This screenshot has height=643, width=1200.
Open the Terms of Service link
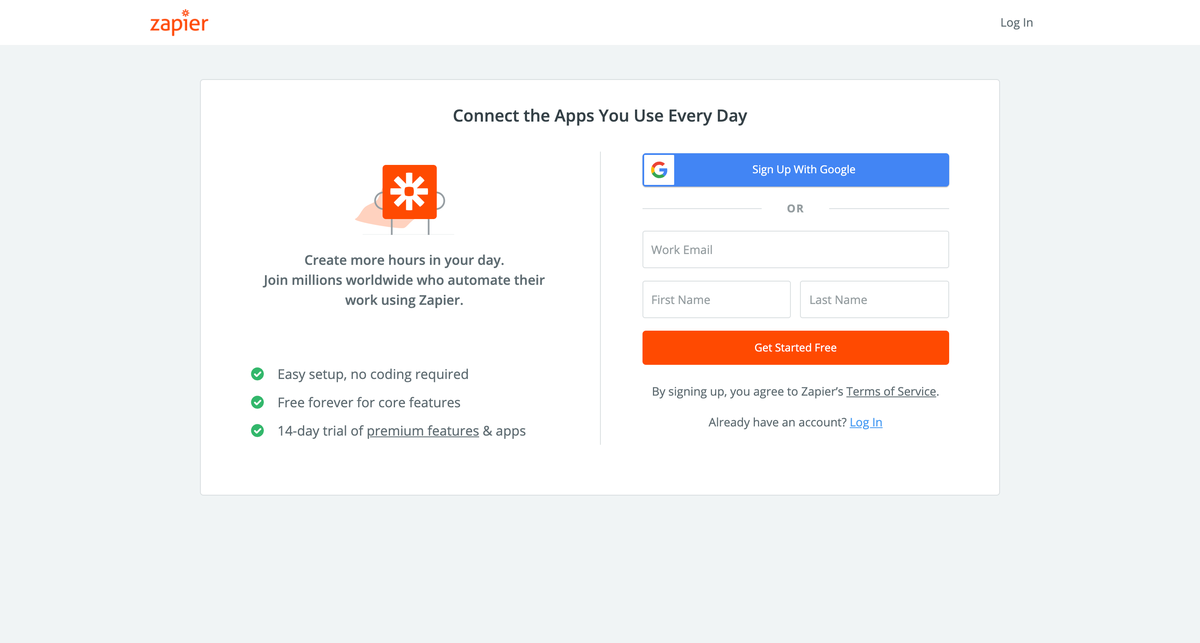pos(891,392)
